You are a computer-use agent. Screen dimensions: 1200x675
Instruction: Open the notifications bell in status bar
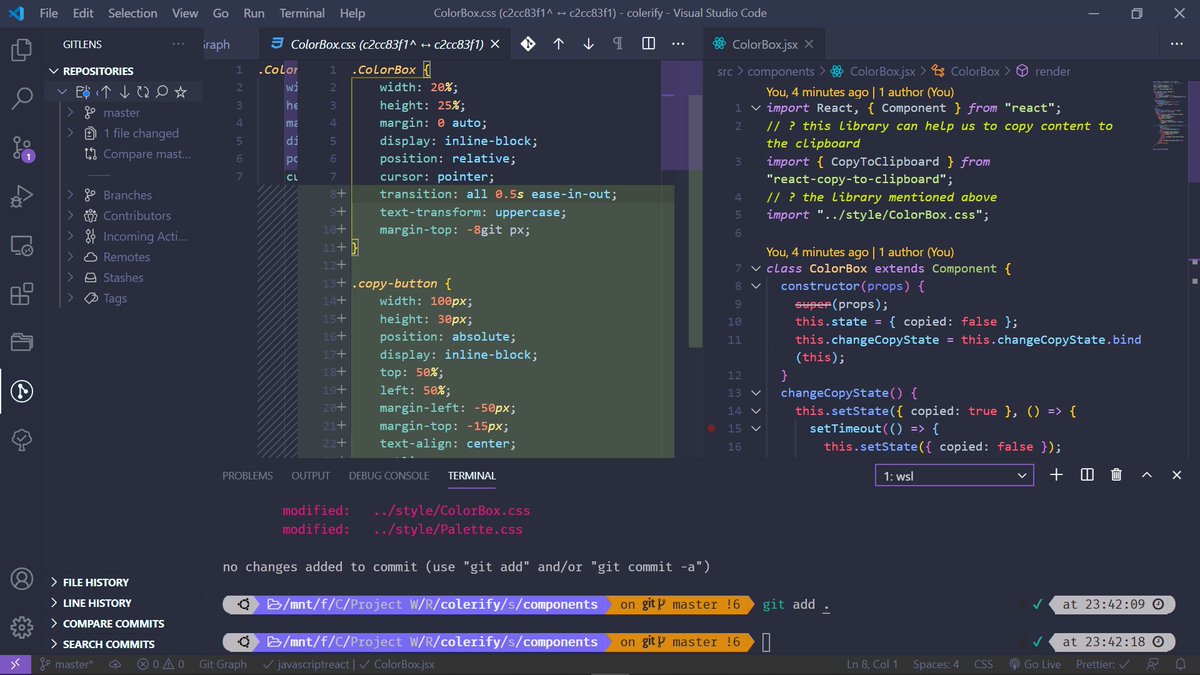1183,664
